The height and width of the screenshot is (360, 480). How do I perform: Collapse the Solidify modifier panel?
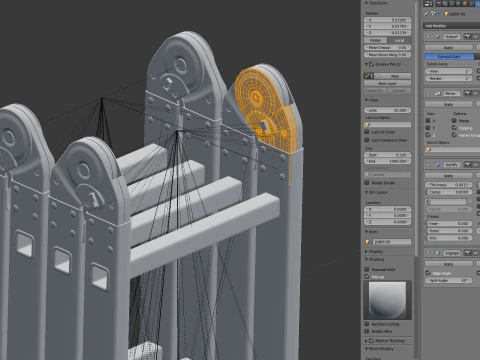(428, 165)
